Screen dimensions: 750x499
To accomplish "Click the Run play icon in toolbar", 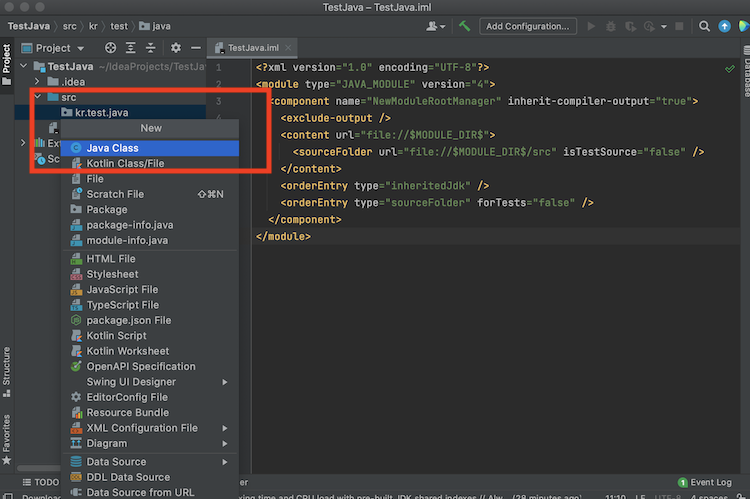I will point(591,26).
